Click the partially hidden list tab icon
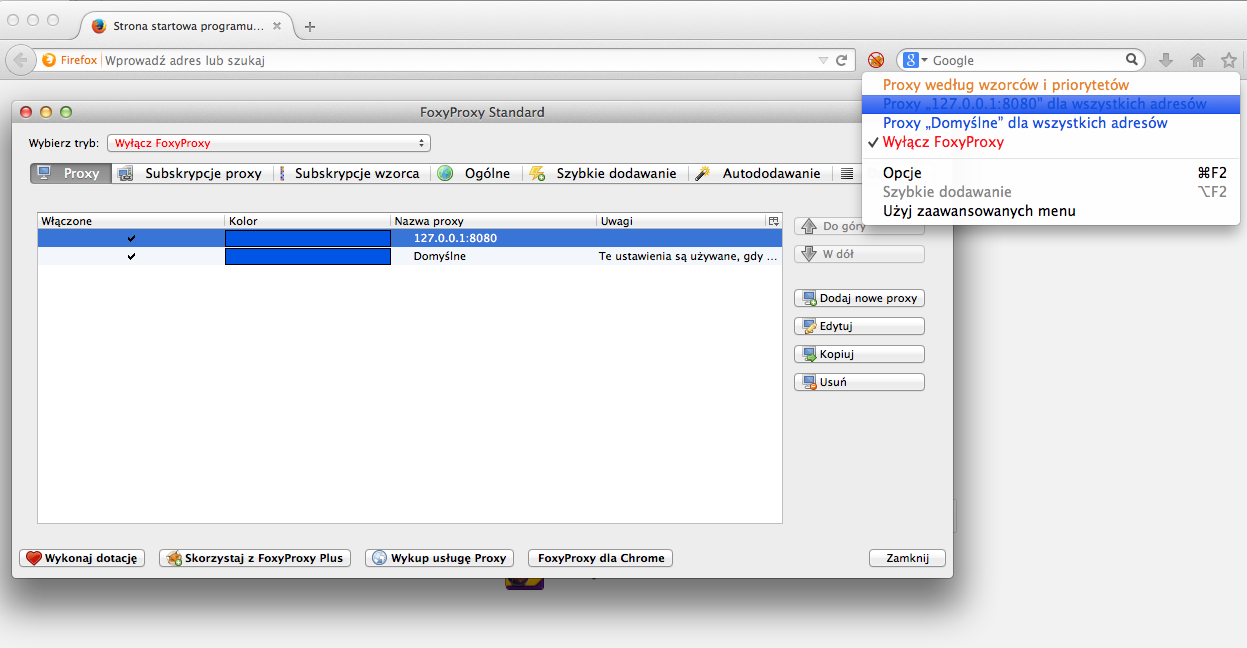Viewport: 1247px width, 648px height. [847, 173]
